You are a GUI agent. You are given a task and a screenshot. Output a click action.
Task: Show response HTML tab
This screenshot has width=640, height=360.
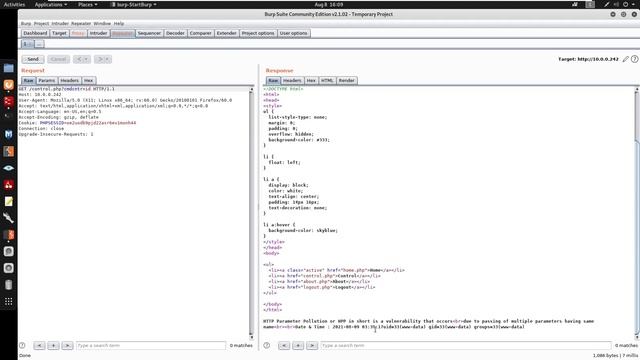(x=327, y=80)
